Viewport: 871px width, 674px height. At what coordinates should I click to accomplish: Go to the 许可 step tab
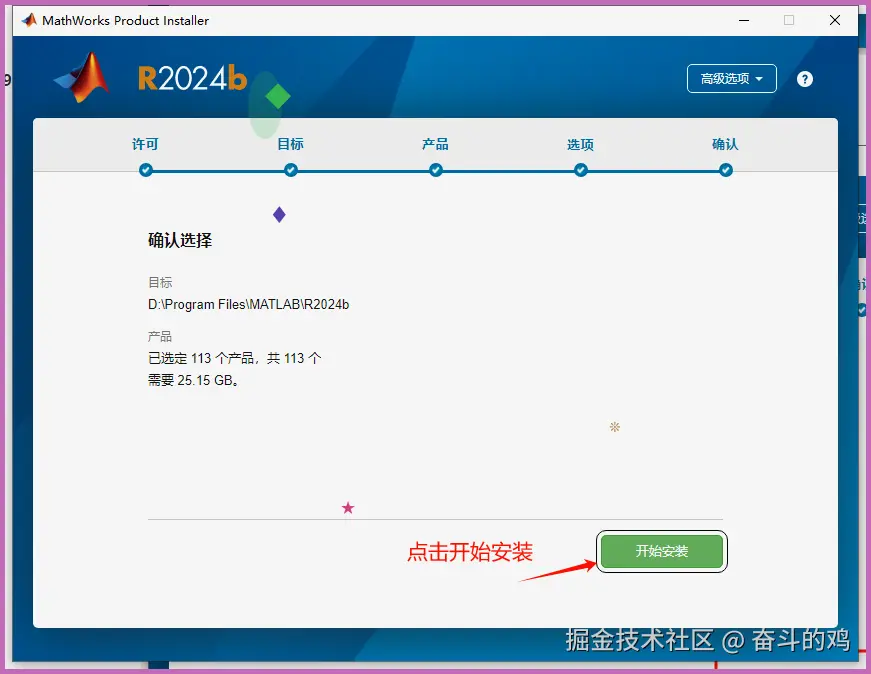pyautogui.click(x=146, y=144)
